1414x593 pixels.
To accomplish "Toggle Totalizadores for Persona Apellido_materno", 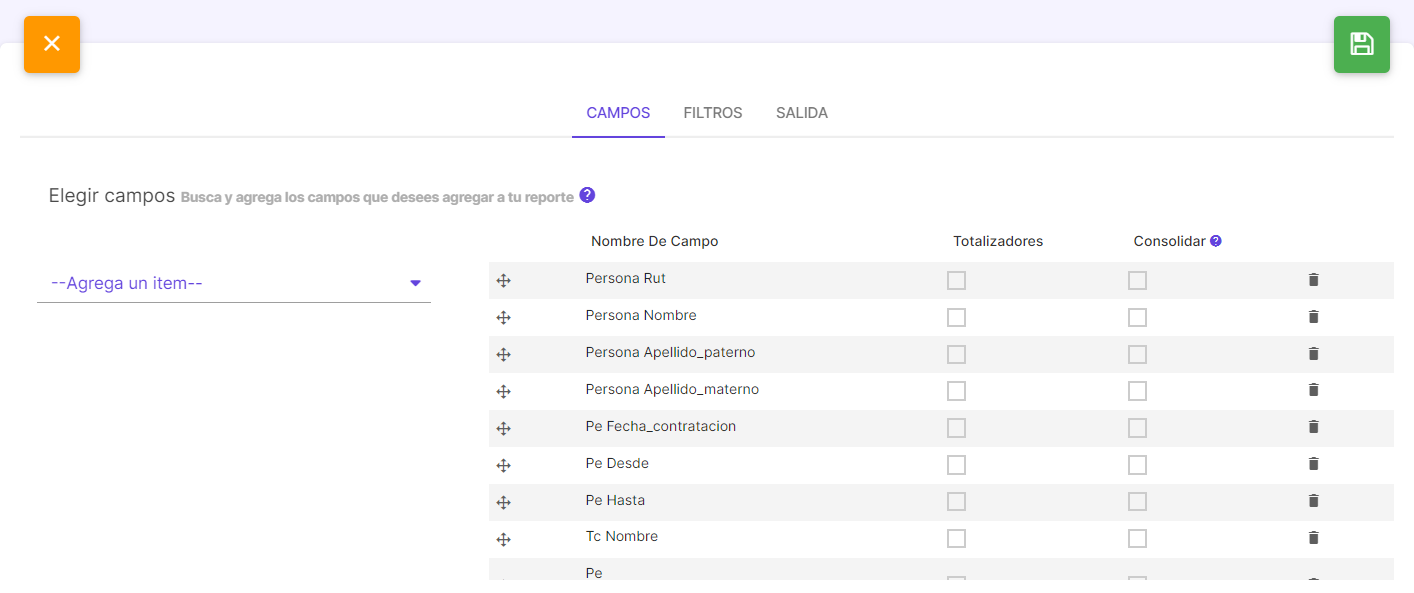I will tap(957, 391).
